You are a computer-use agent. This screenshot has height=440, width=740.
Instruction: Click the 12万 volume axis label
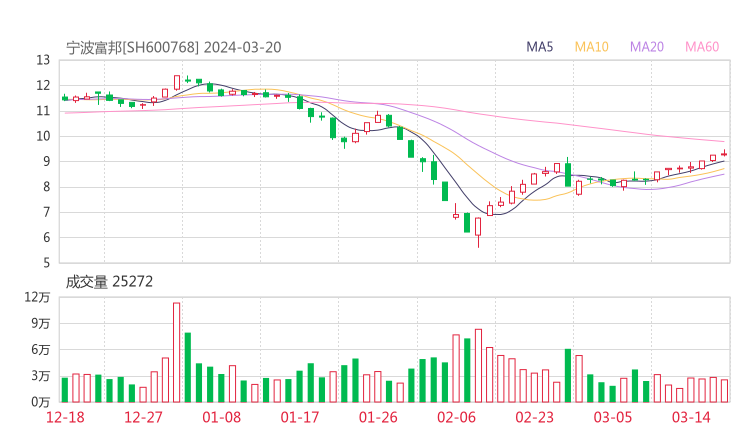38,297
